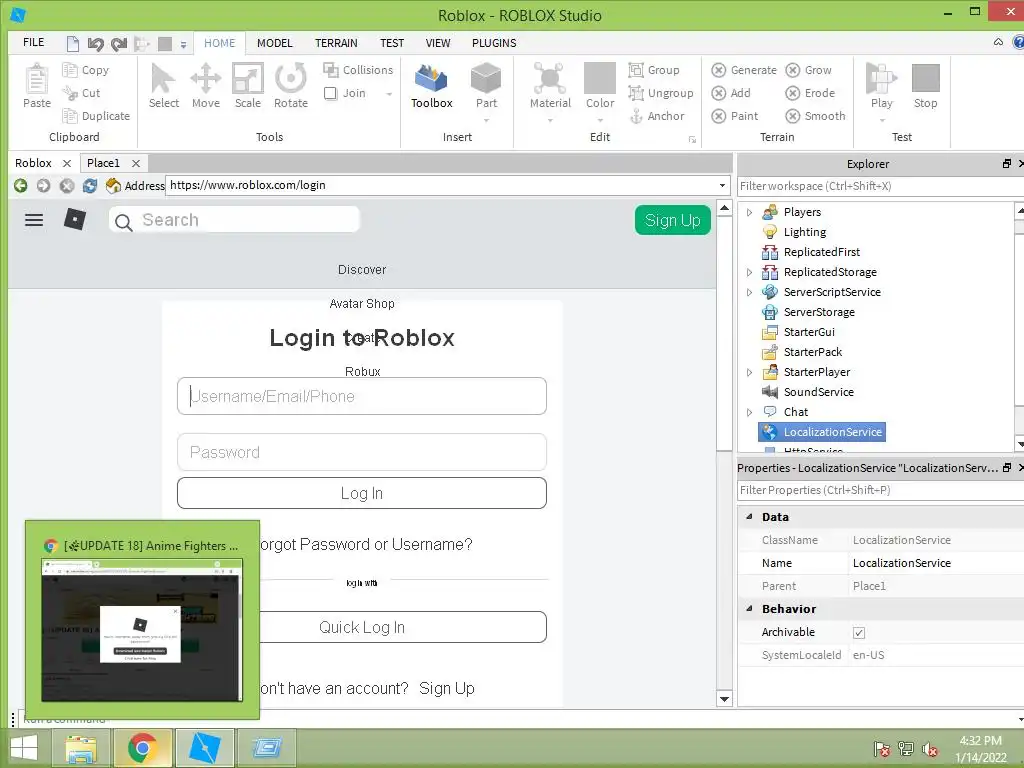Open File Explorer from the taskbar
This screenshot has width=1024, height=768.
pyautogui.click(x=81, y=748)
